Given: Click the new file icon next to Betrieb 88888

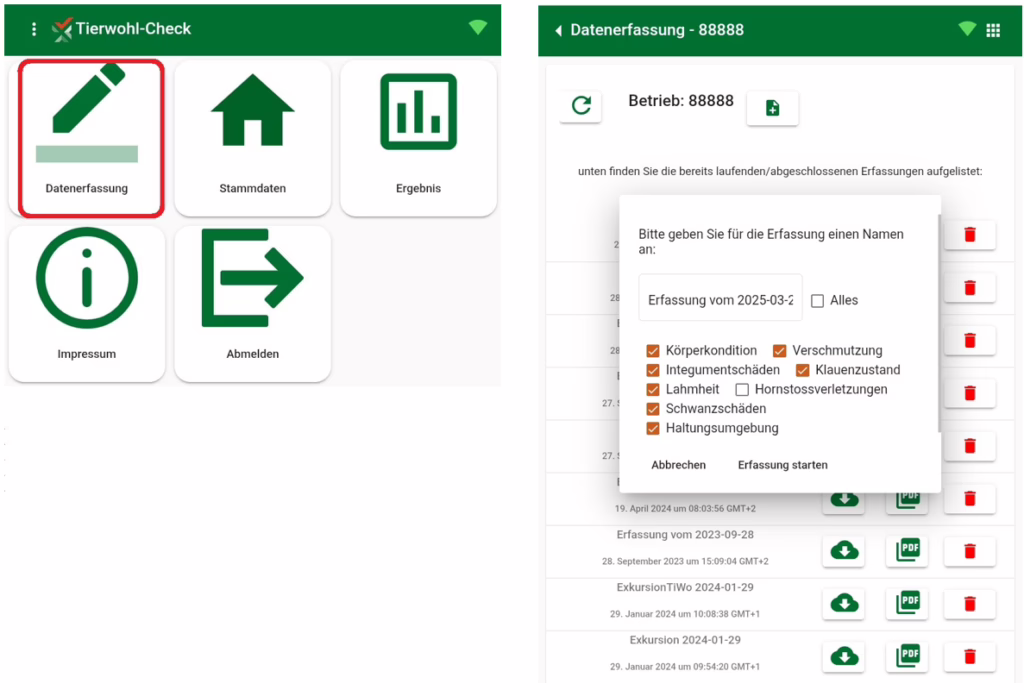Looking at the screenshot, I should 772,108.
